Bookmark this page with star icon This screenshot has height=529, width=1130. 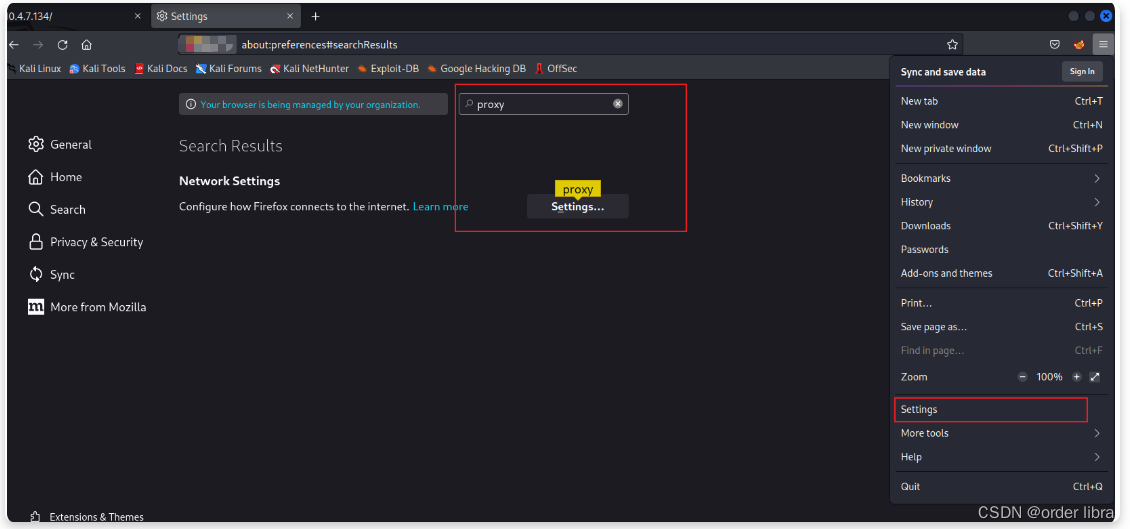click(x=952, y=45)
